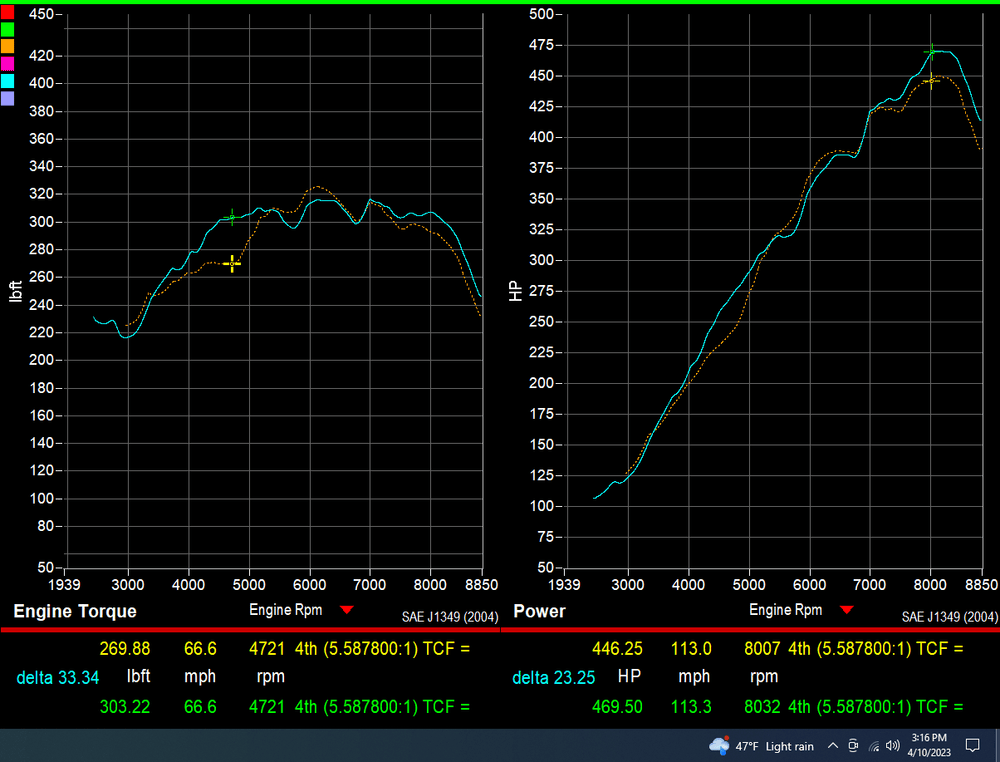Open the Power graph's Engine Rpm dropdown
The height and width of the screenshot is (762, 1000).
tap(847, 610)
